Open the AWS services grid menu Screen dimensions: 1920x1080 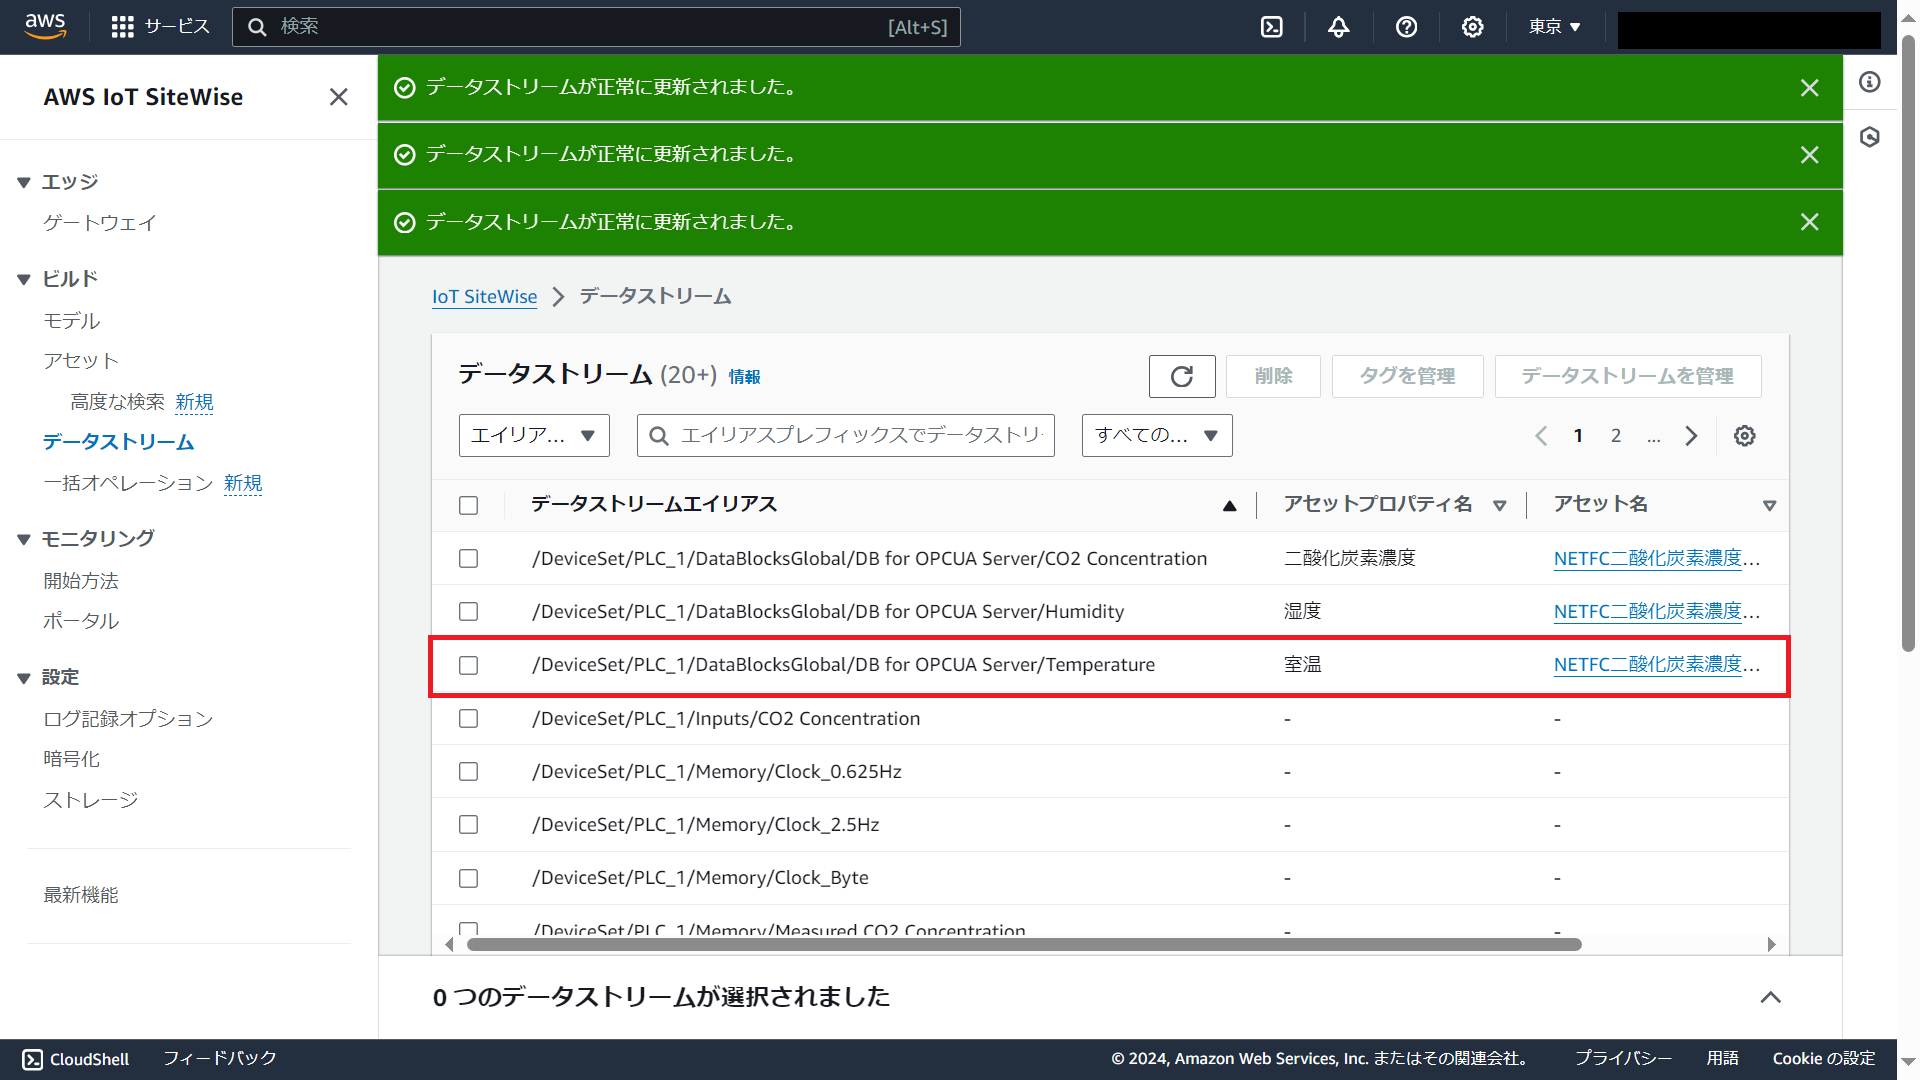[x=122, y=27]
